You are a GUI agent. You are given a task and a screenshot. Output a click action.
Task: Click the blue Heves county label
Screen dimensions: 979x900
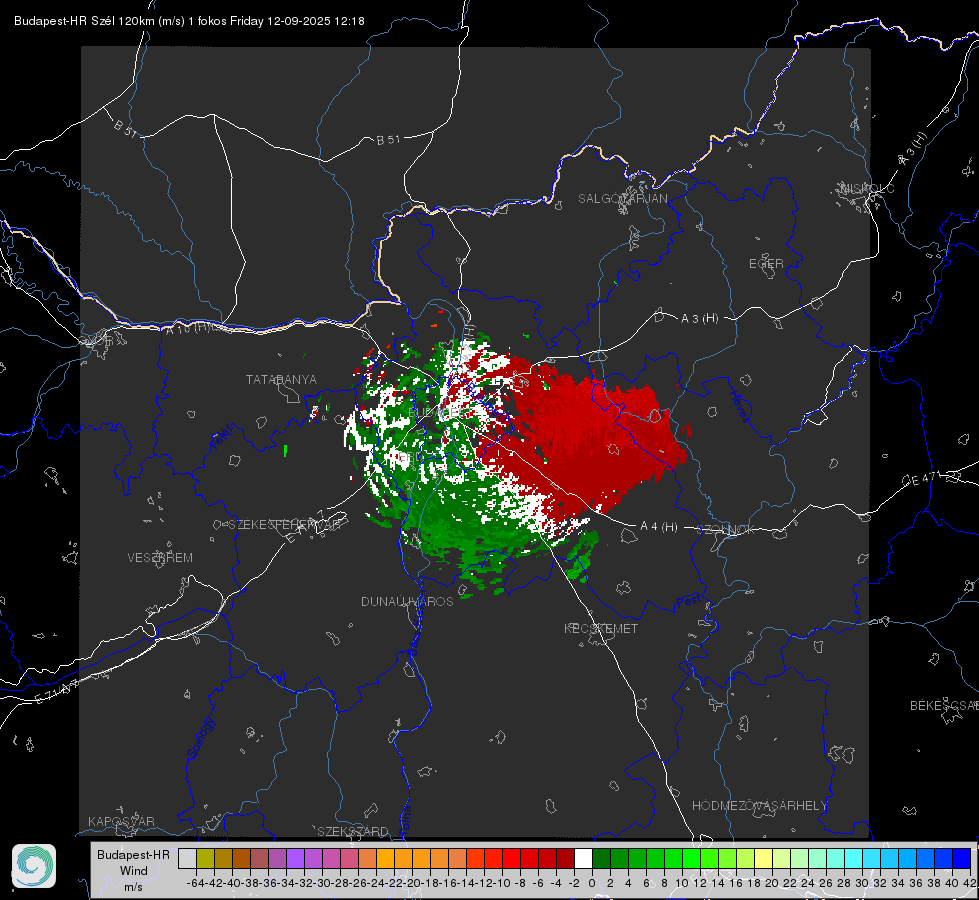pos(739,407)
